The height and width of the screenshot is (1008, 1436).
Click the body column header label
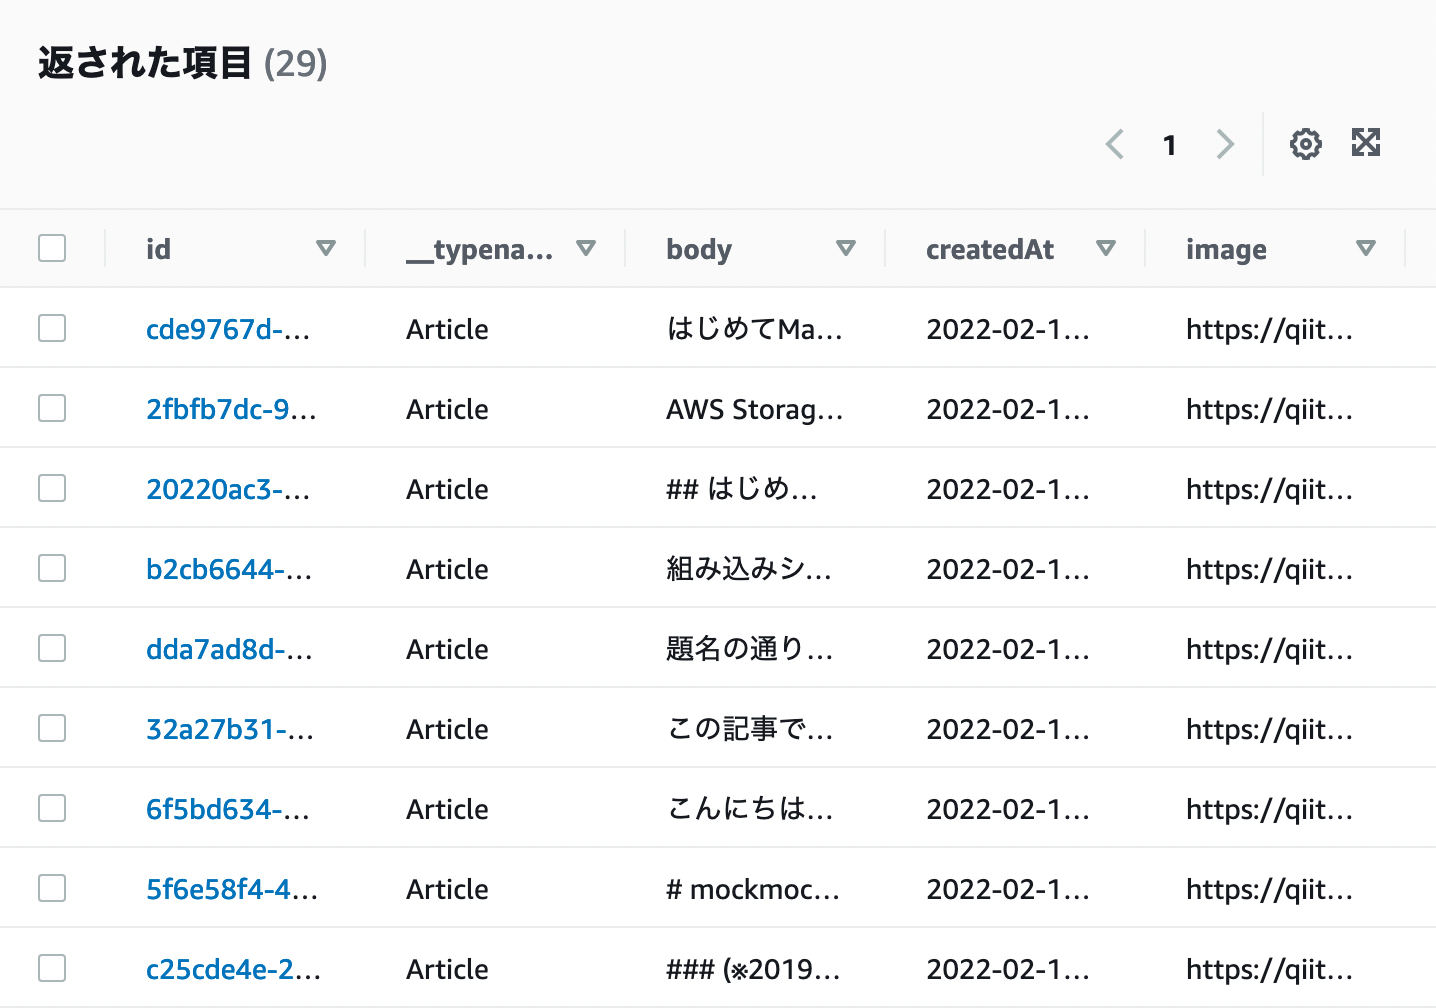[x=699, y=249]
